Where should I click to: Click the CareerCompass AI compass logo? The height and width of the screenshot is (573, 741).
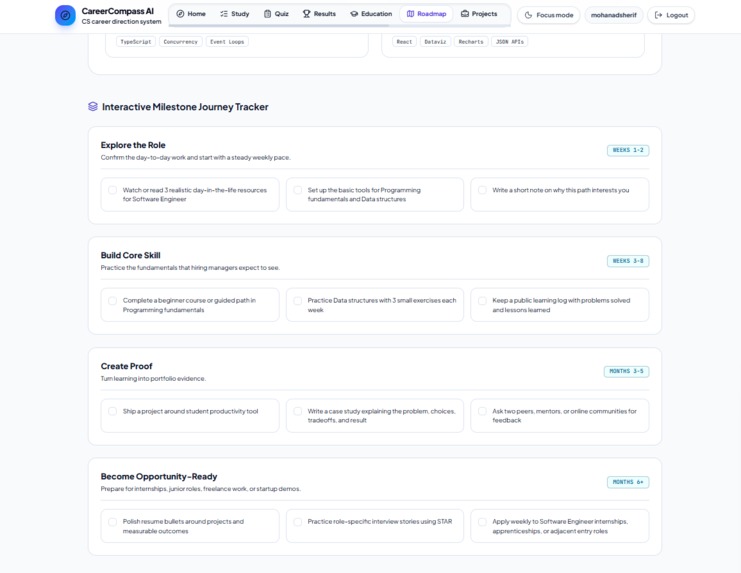pyautogui.click(x=65, y=15)
